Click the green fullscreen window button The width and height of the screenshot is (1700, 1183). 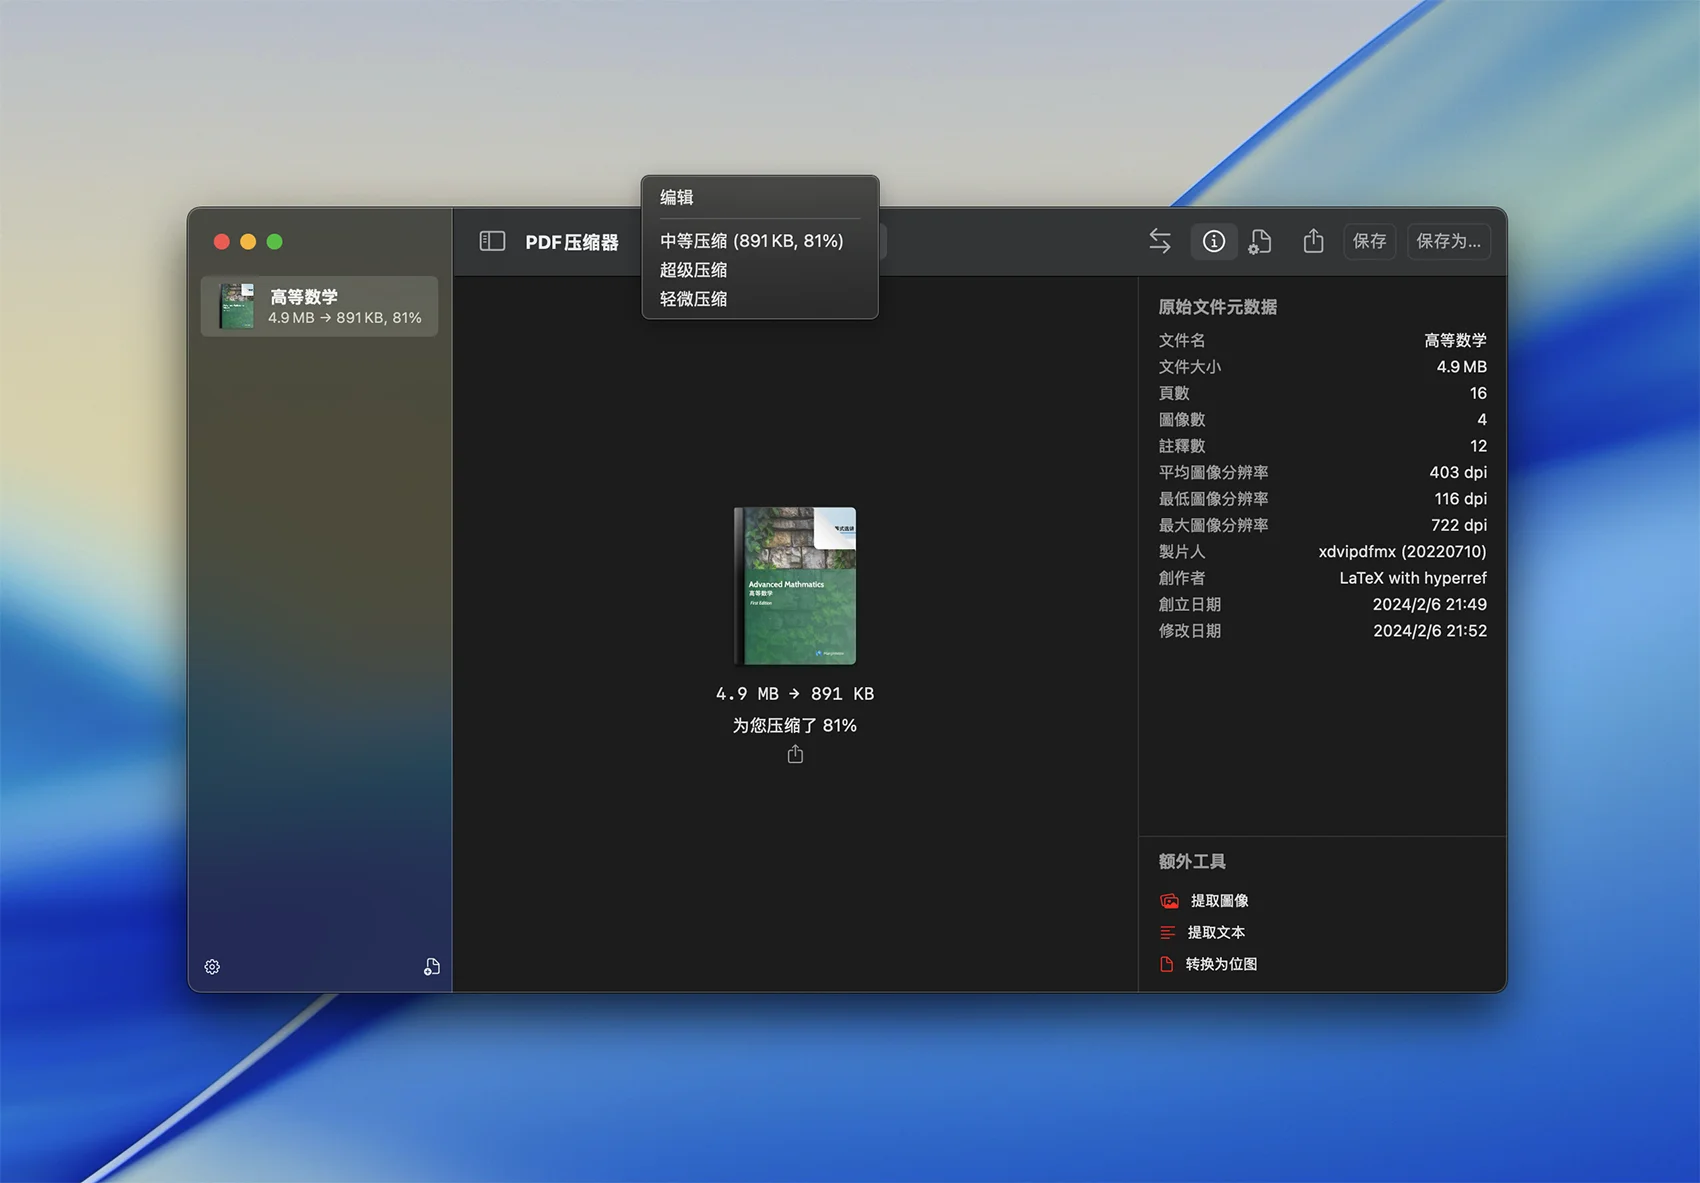pyautogui.click(x=275, y=242)
